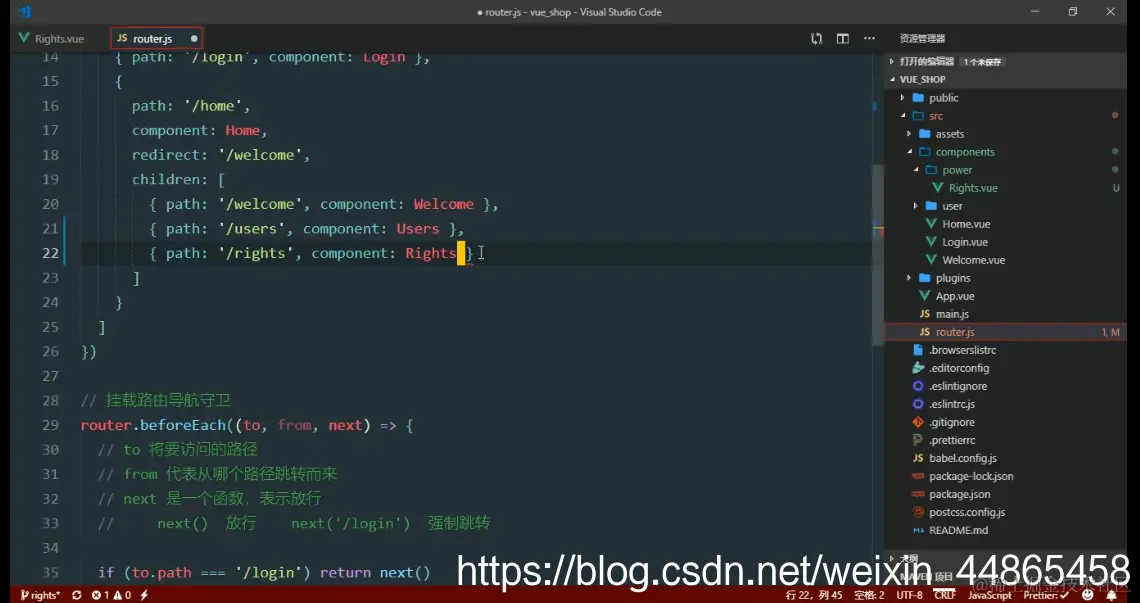Collapse the VUE_SHOP project root

[x=892, y=79]
